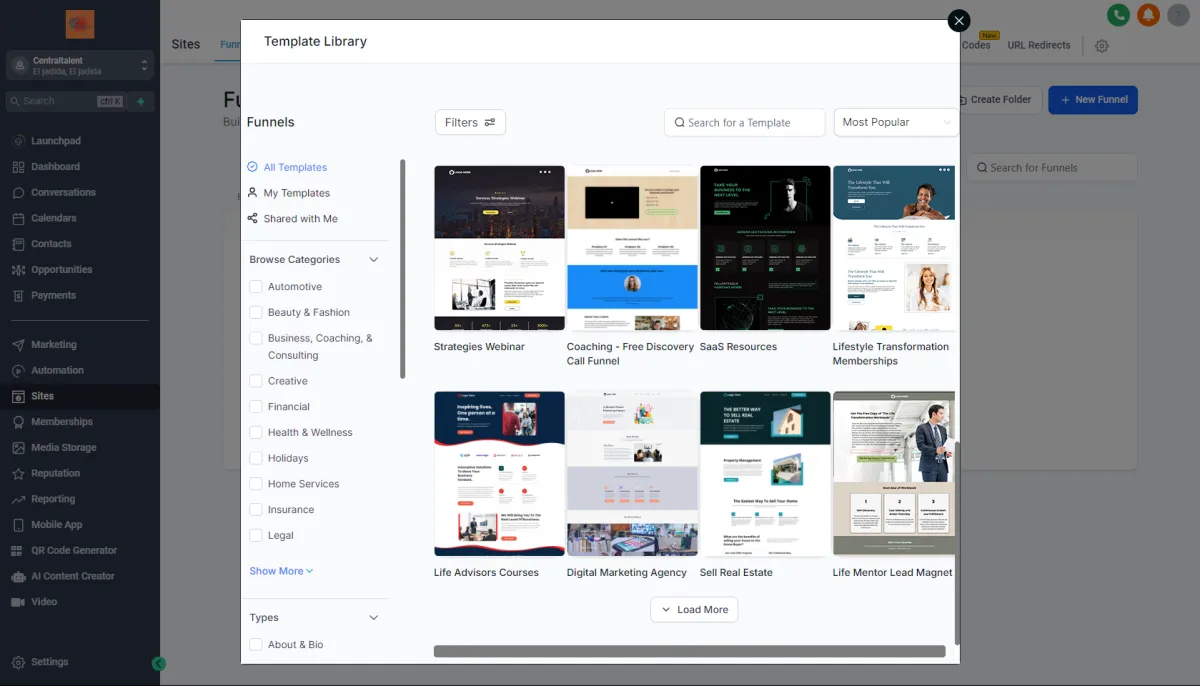Image resolution: width=1200 pixels, height=686 pixels.
Task: Open Media Storage icon in sidebar
Action: pyautogui.click(x=19, y=448)
